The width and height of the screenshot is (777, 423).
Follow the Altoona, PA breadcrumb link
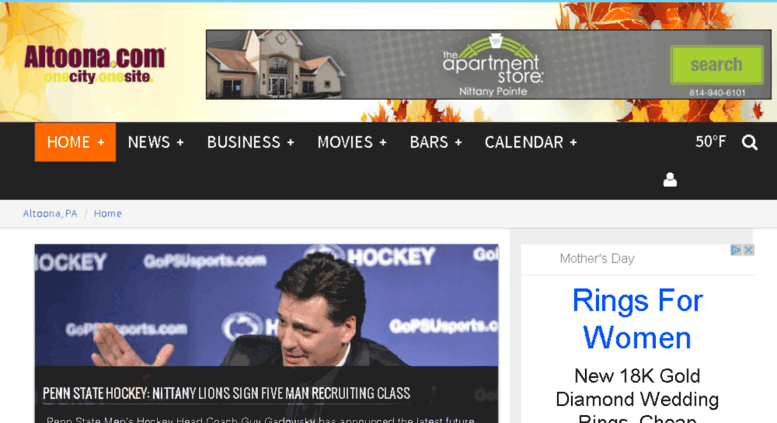coord(50,213)
